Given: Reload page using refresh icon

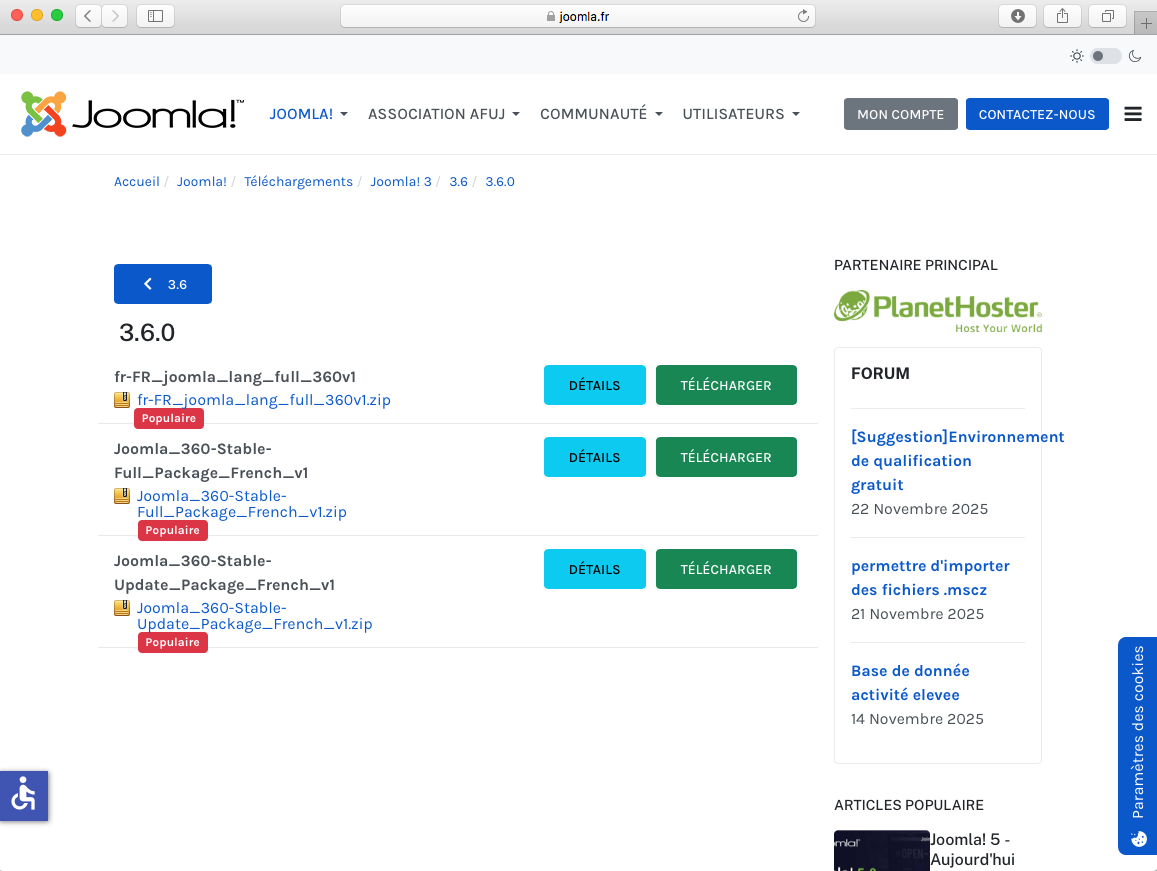Looking at the screenshot, I should (802, 16).
